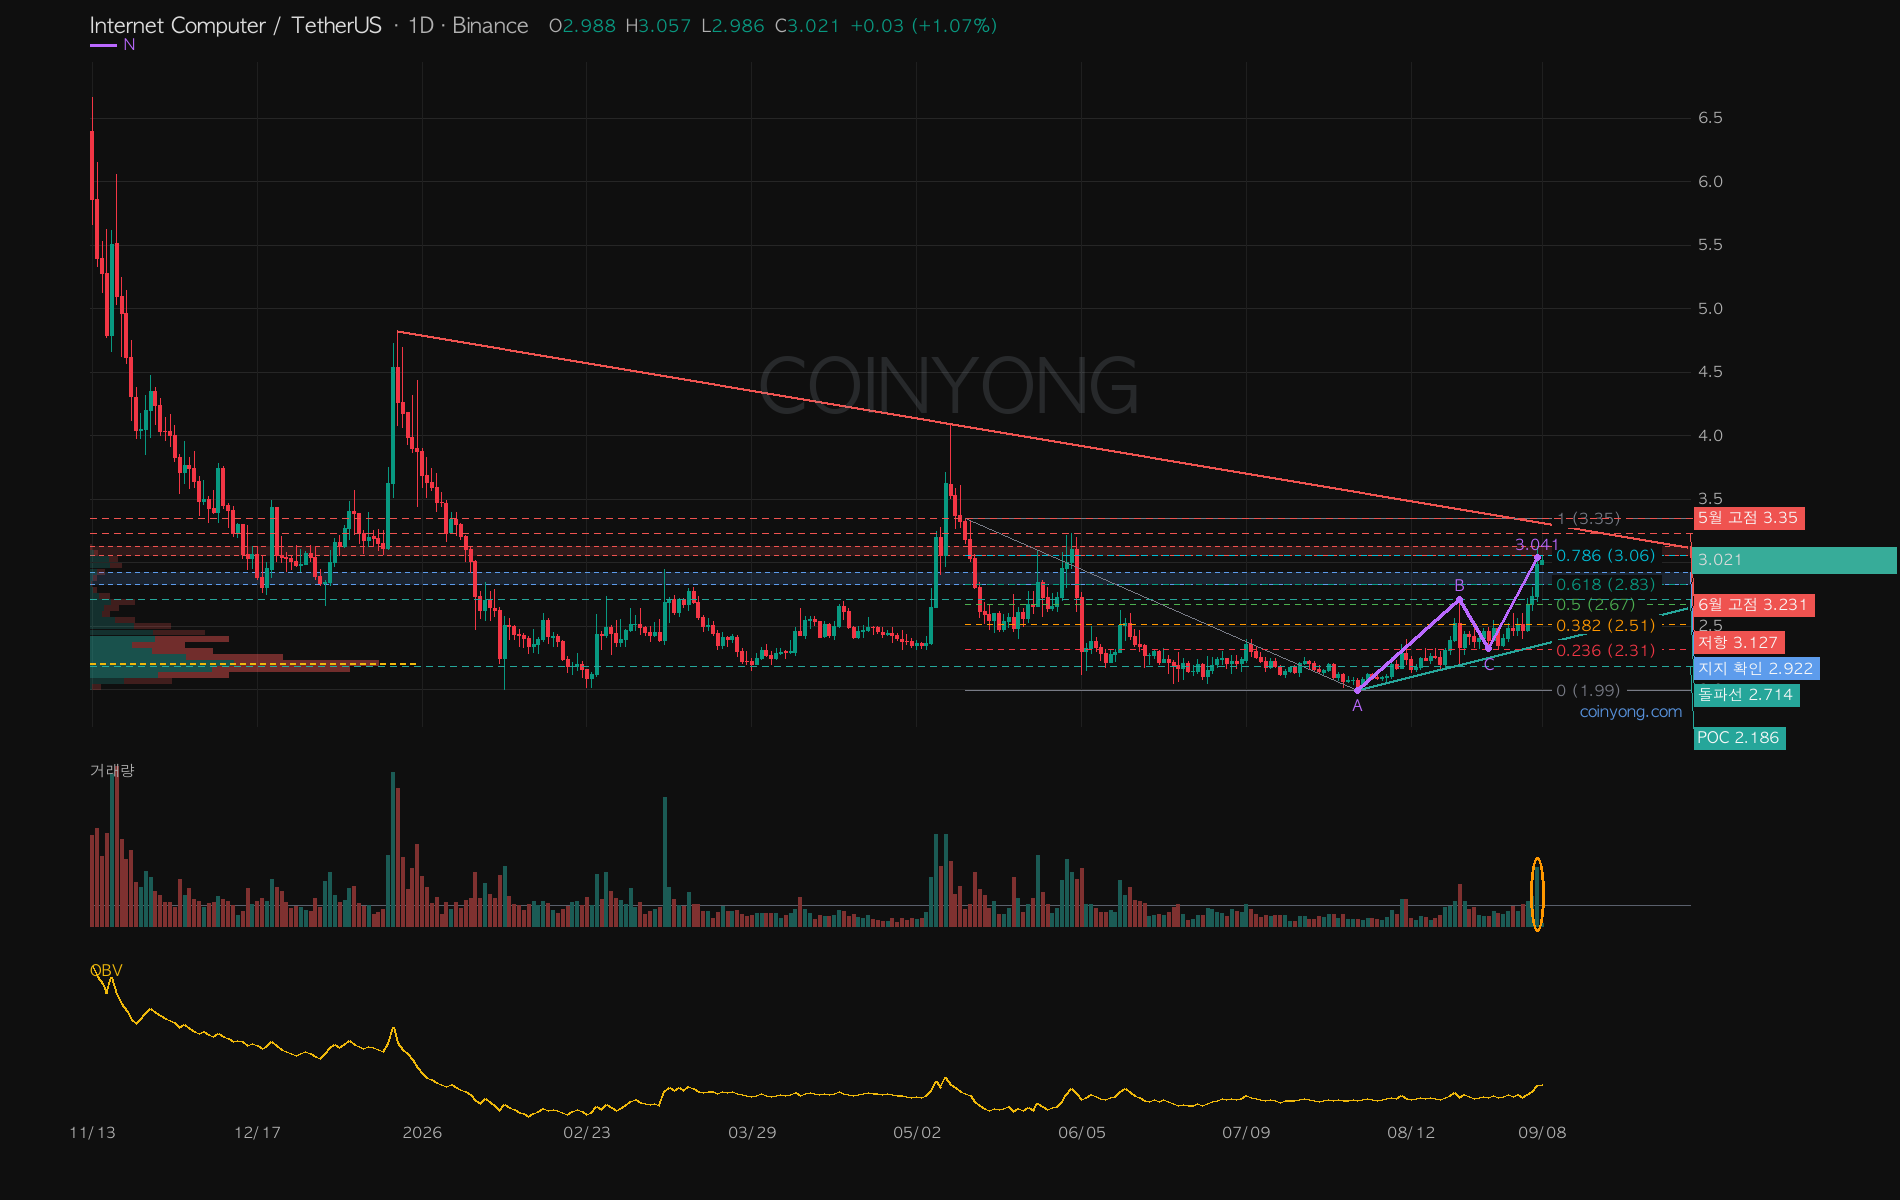1900x1200 pixels.
Task: Click the 03/29 date axis label
Action: click(752, 1133)
